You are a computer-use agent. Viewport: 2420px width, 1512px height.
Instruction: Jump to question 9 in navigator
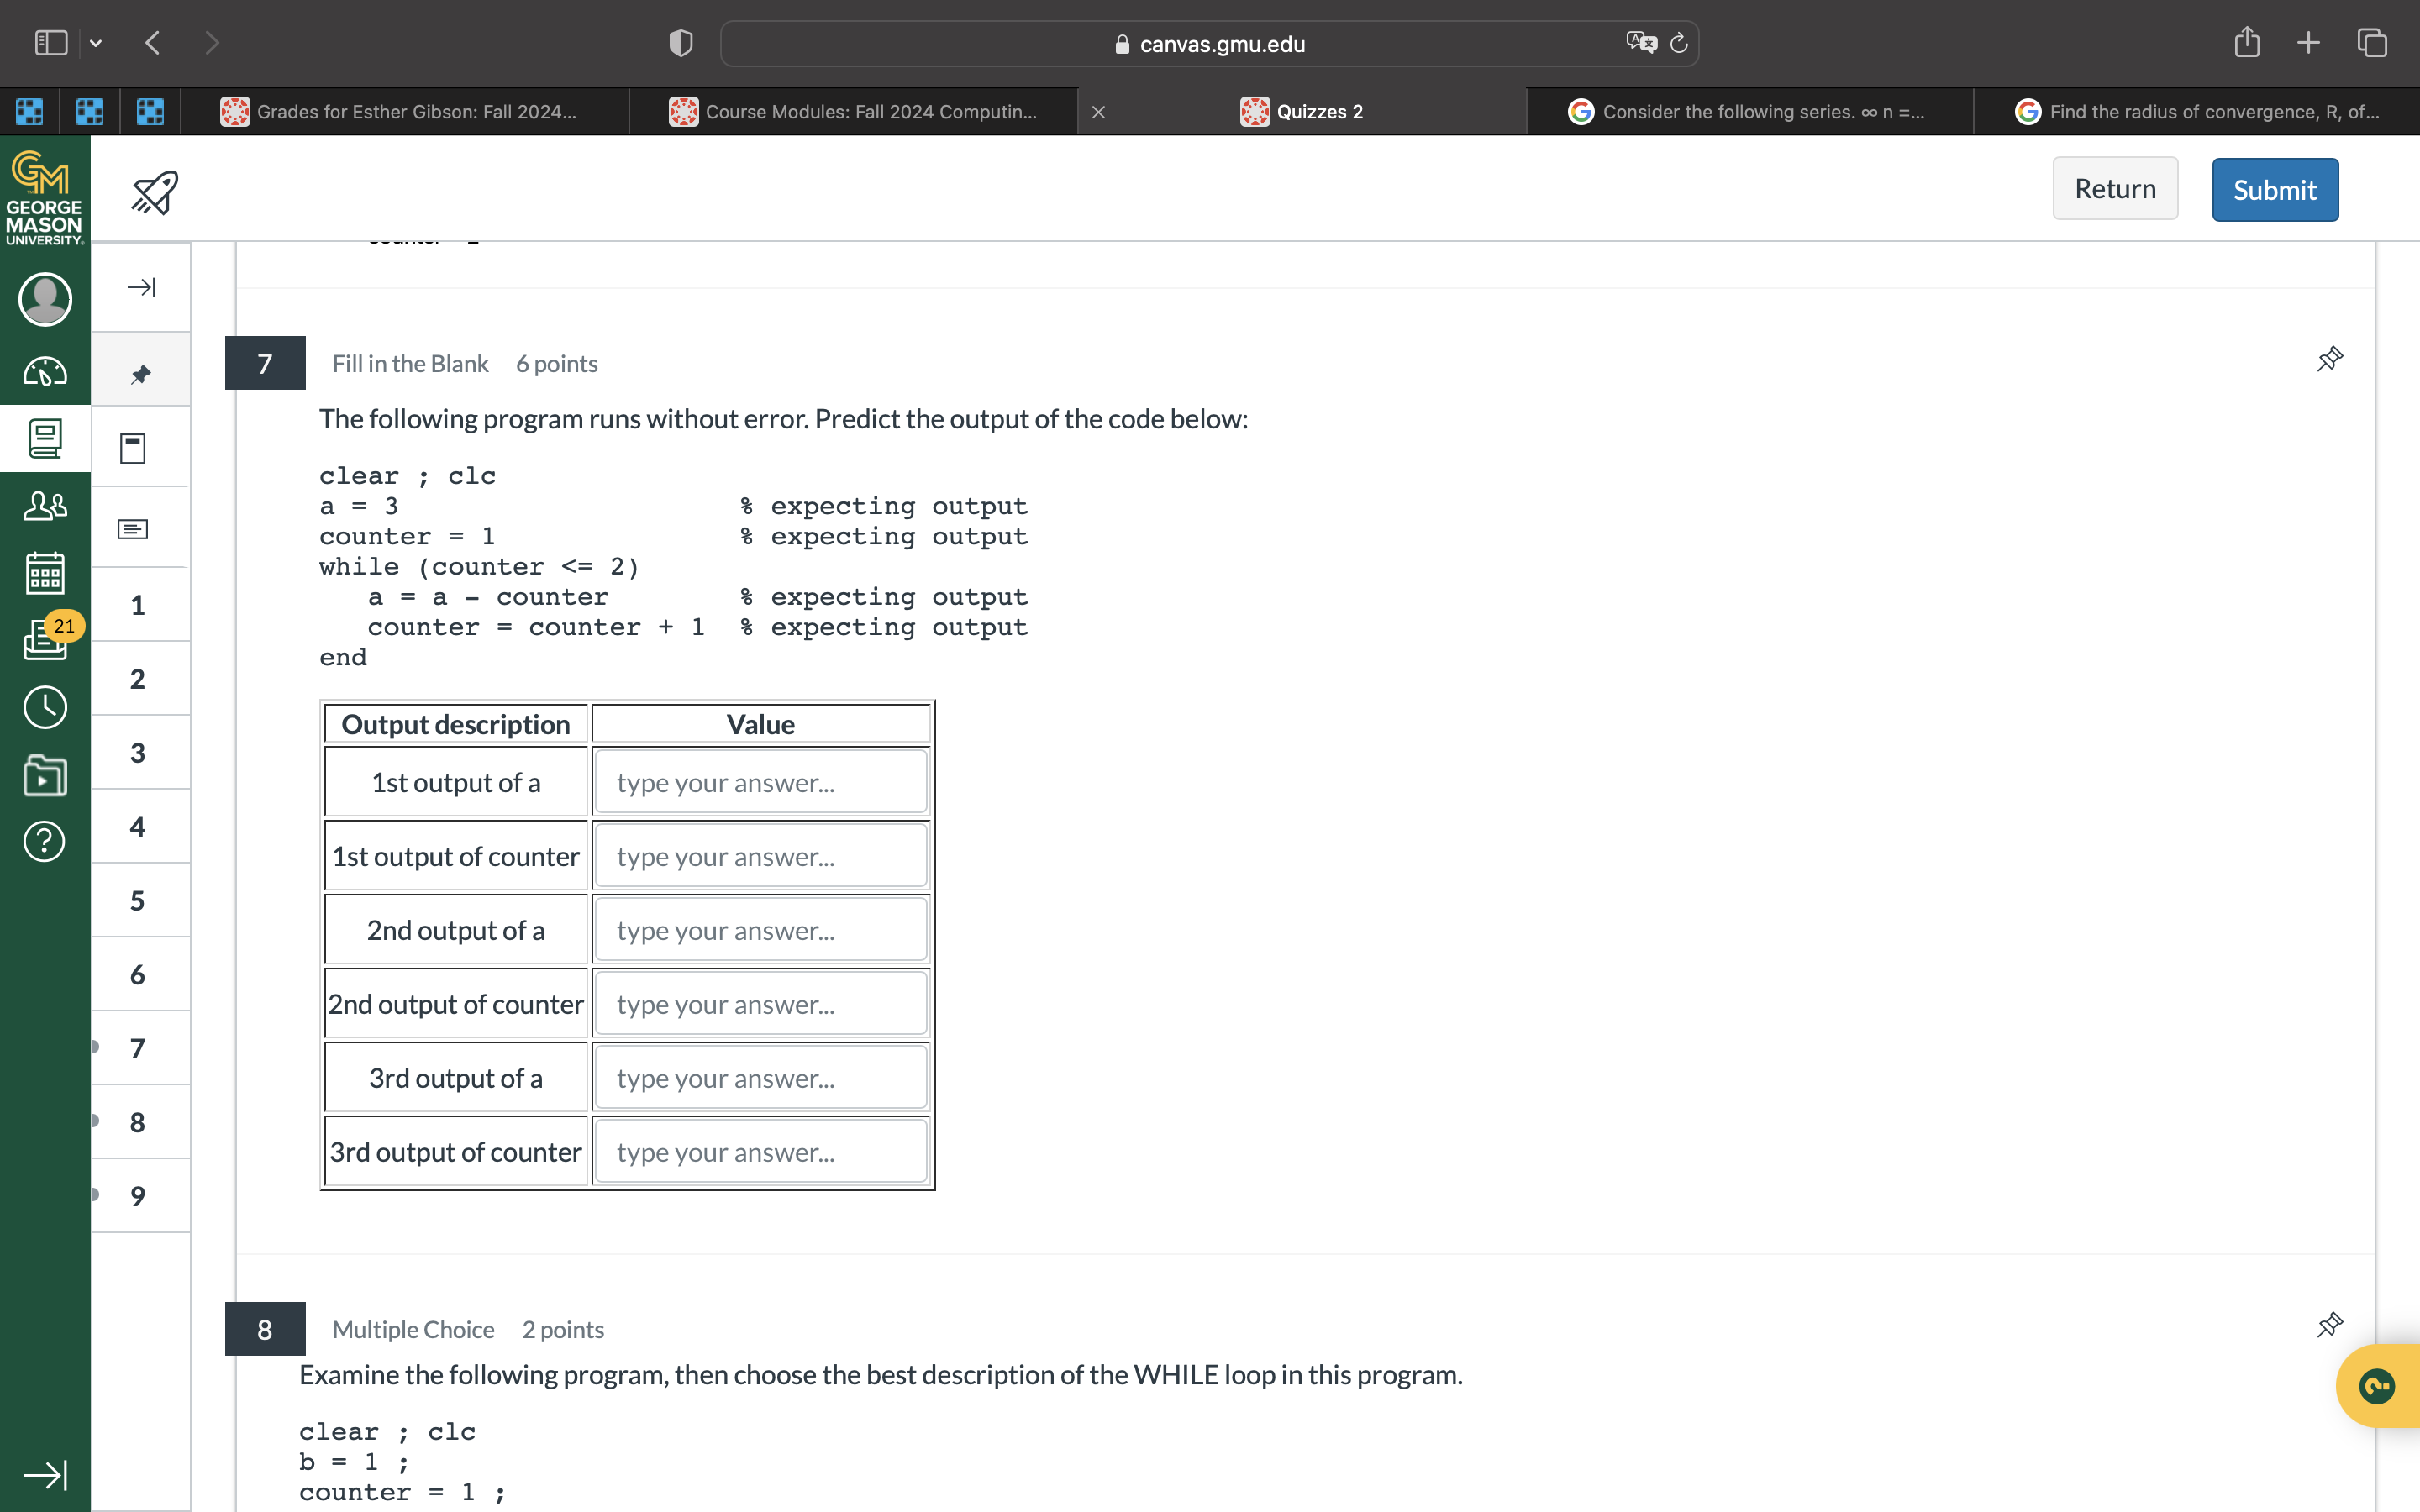[138, 1197]
